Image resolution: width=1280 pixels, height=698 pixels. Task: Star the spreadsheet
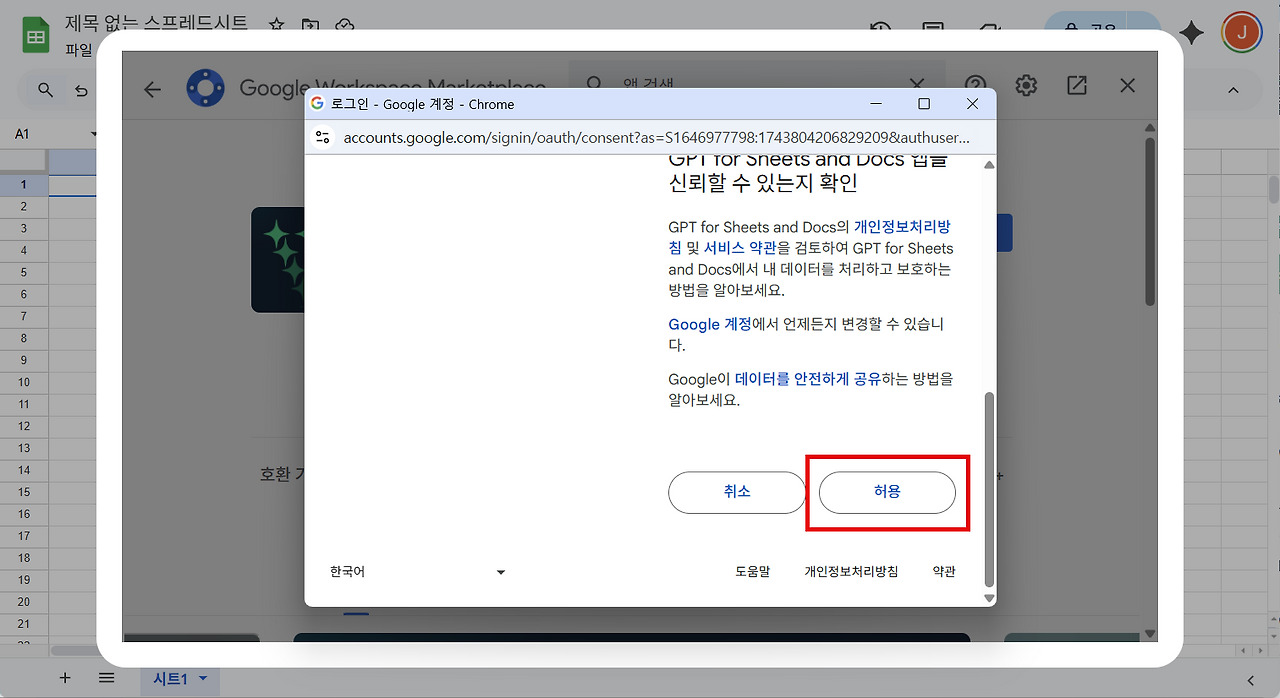pyautogui.click(x=277, y=24)
